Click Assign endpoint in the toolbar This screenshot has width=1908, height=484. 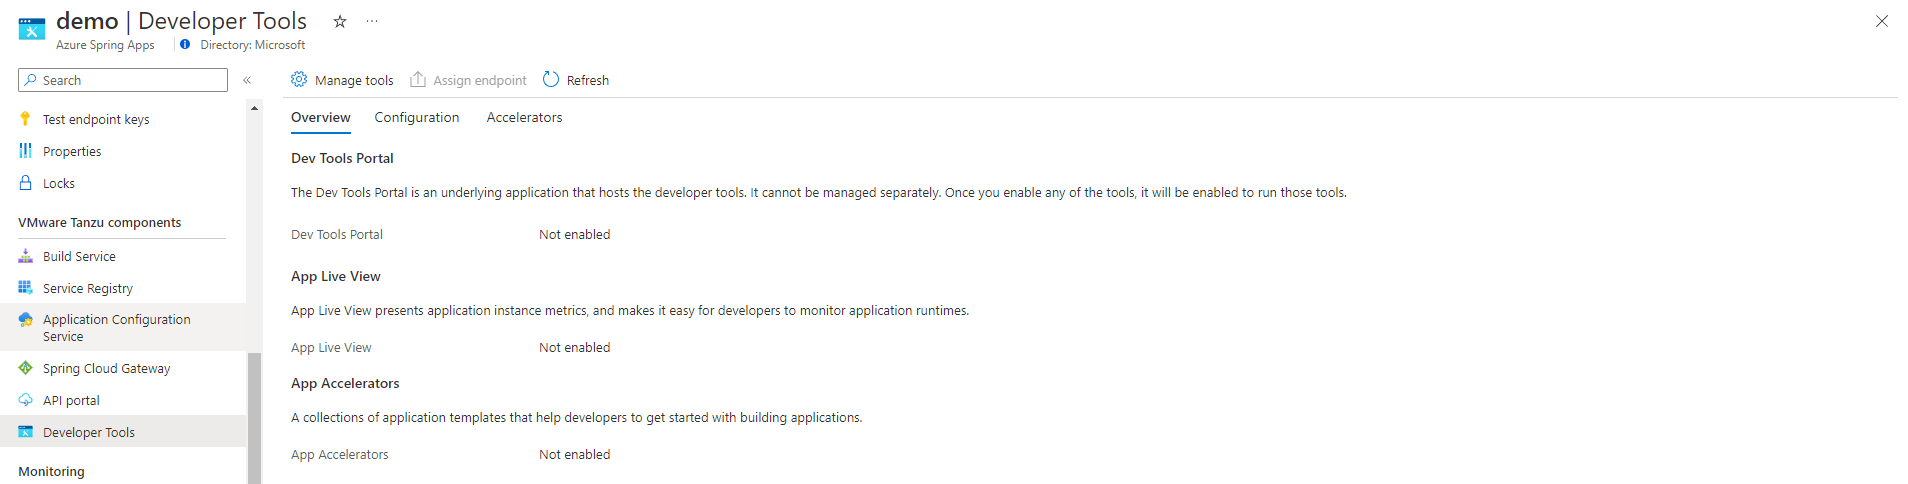468,80
